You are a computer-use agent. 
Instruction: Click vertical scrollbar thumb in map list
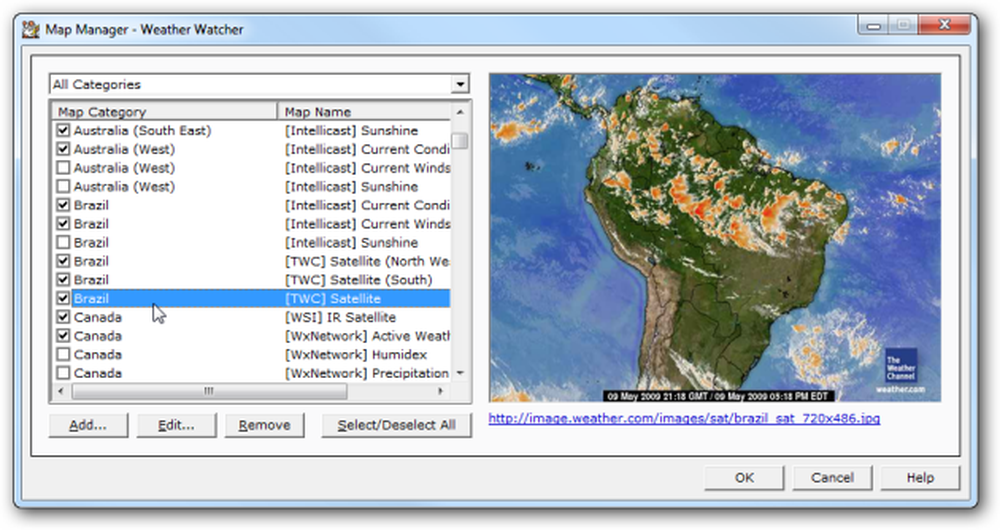tap(460, 140)
